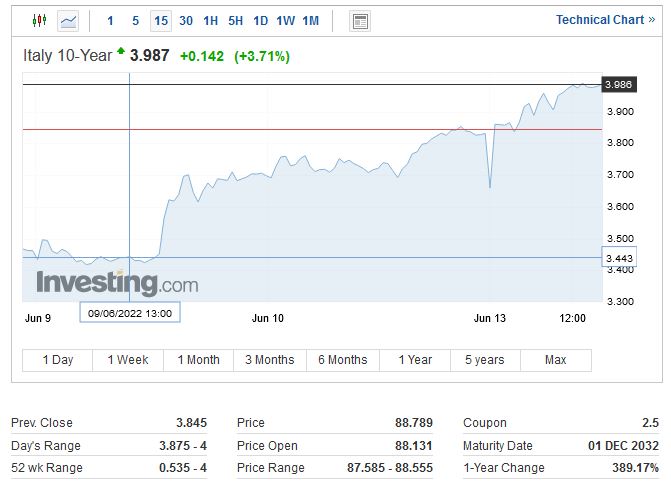Switch range to 3 Months
Screen dimensions: 671x485
(270, 360)
